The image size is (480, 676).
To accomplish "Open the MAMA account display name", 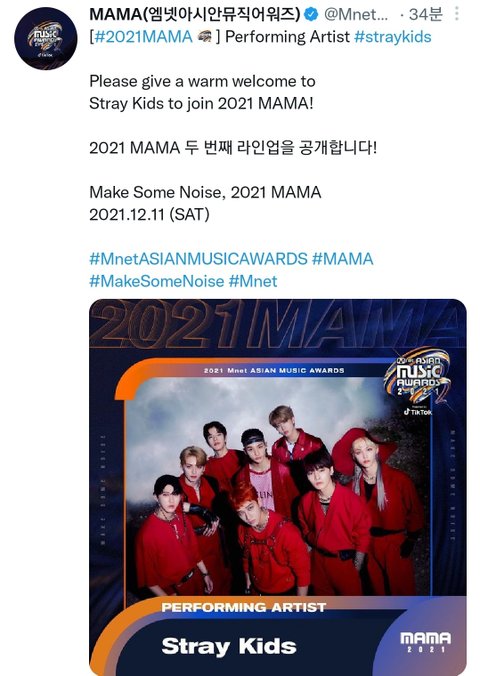I will [194, 14].
